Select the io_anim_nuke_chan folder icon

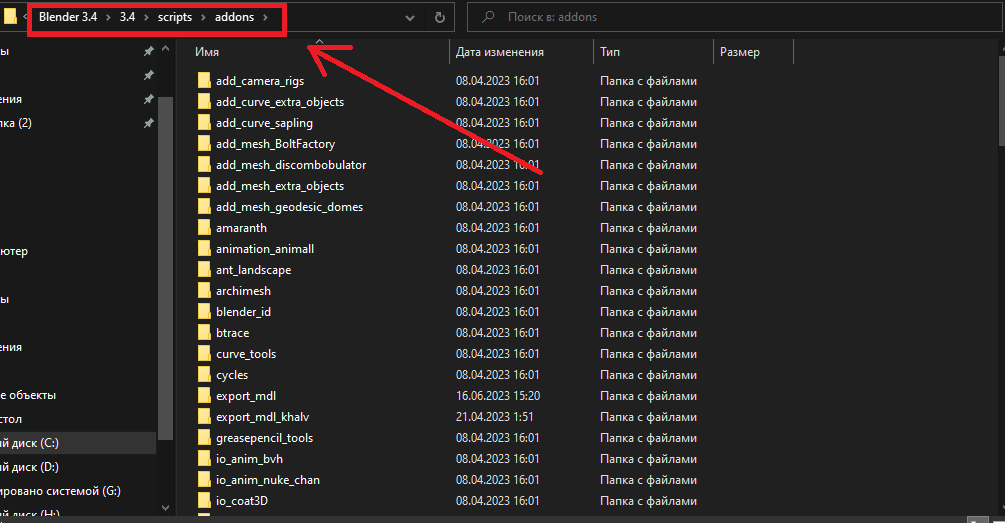click(204, 479)
